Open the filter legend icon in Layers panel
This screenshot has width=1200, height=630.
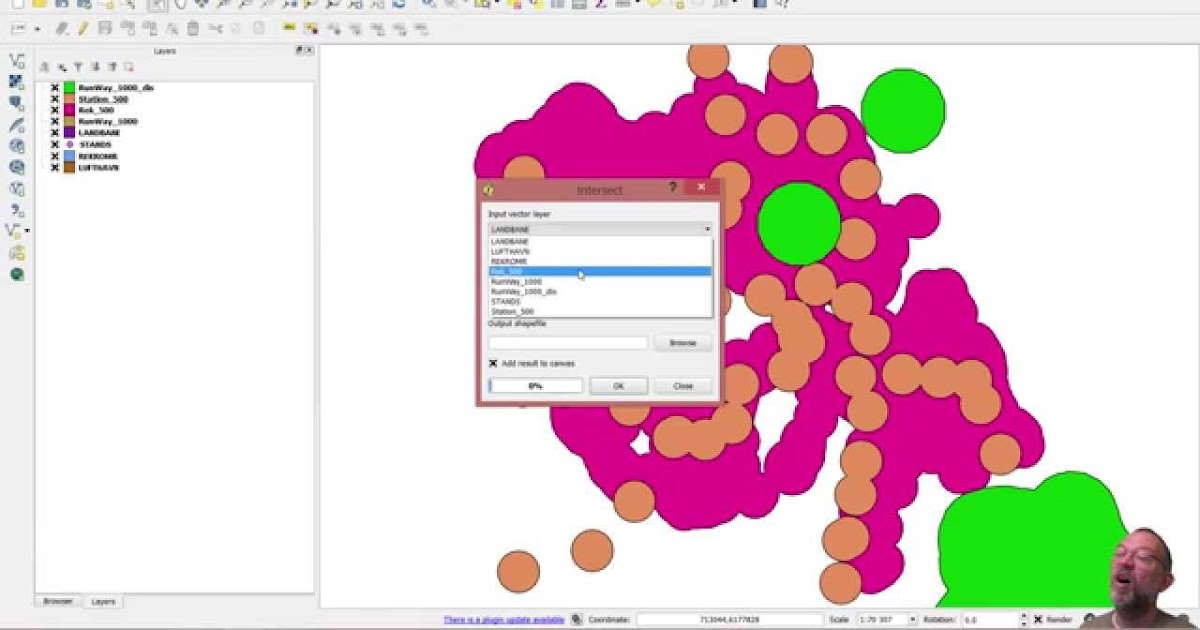coord(78,66)
